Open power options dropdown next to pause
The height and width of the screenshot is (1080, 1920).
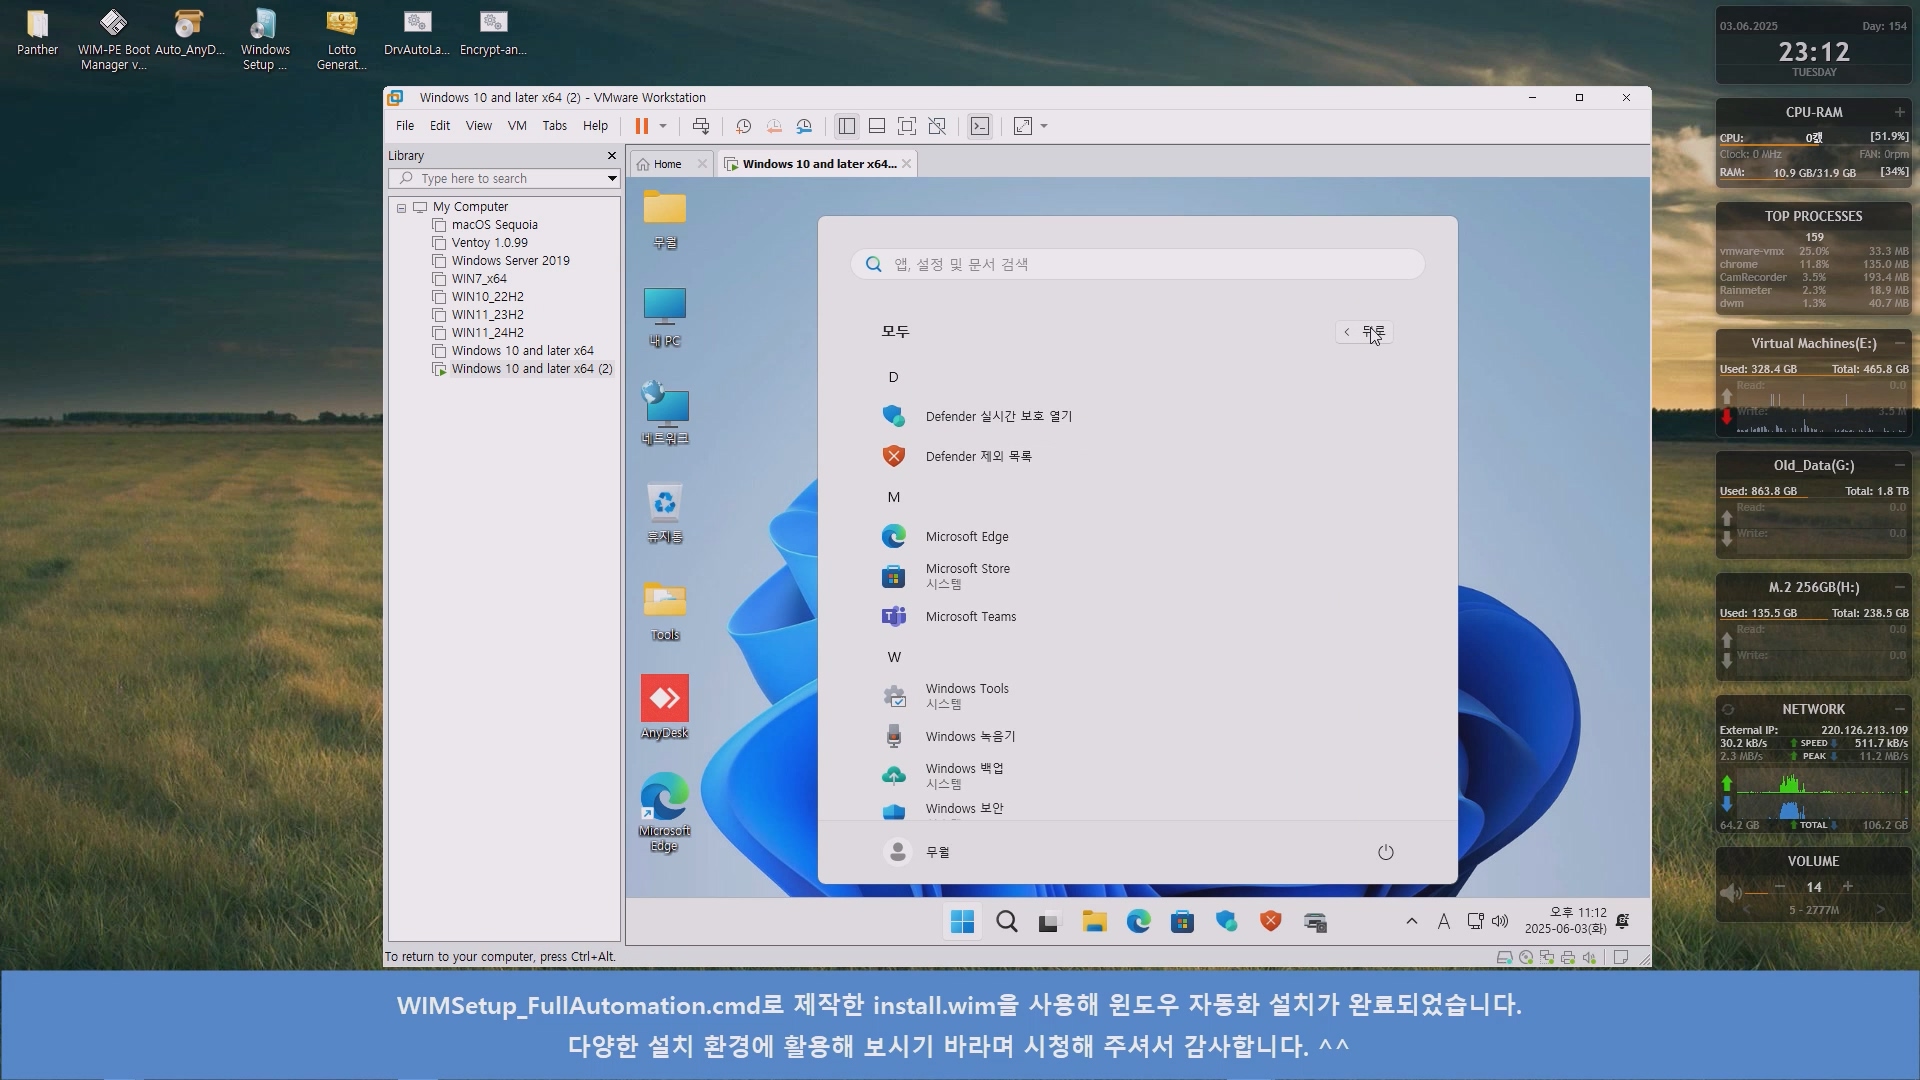click(663, 126)
